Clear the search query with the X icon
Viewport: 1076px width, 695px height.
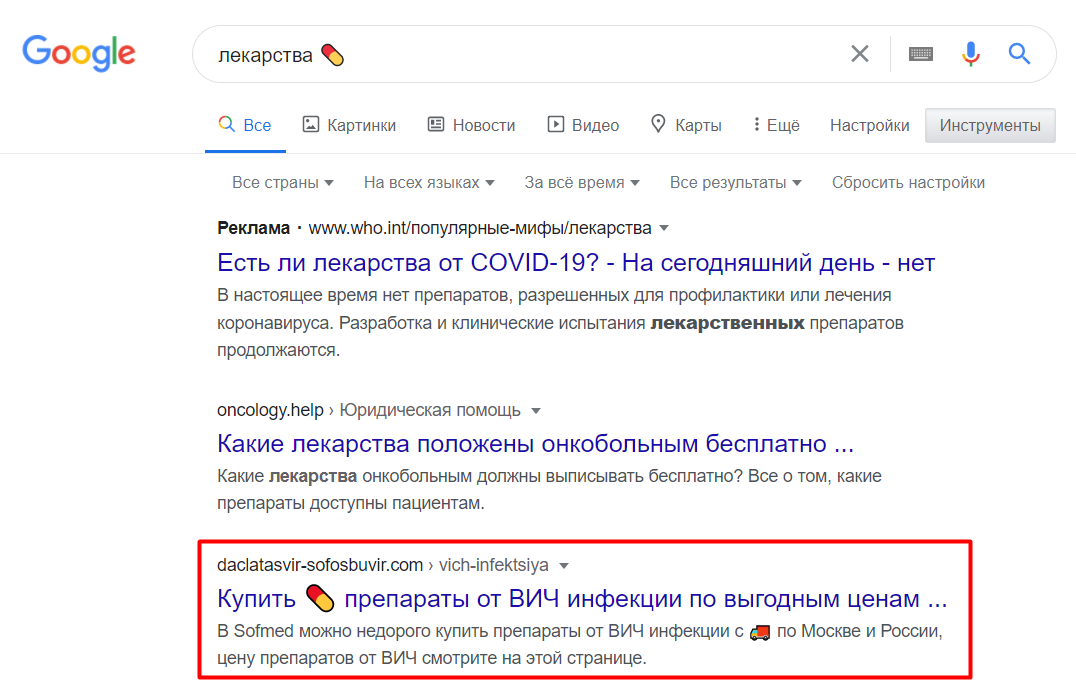pos(860,54)
